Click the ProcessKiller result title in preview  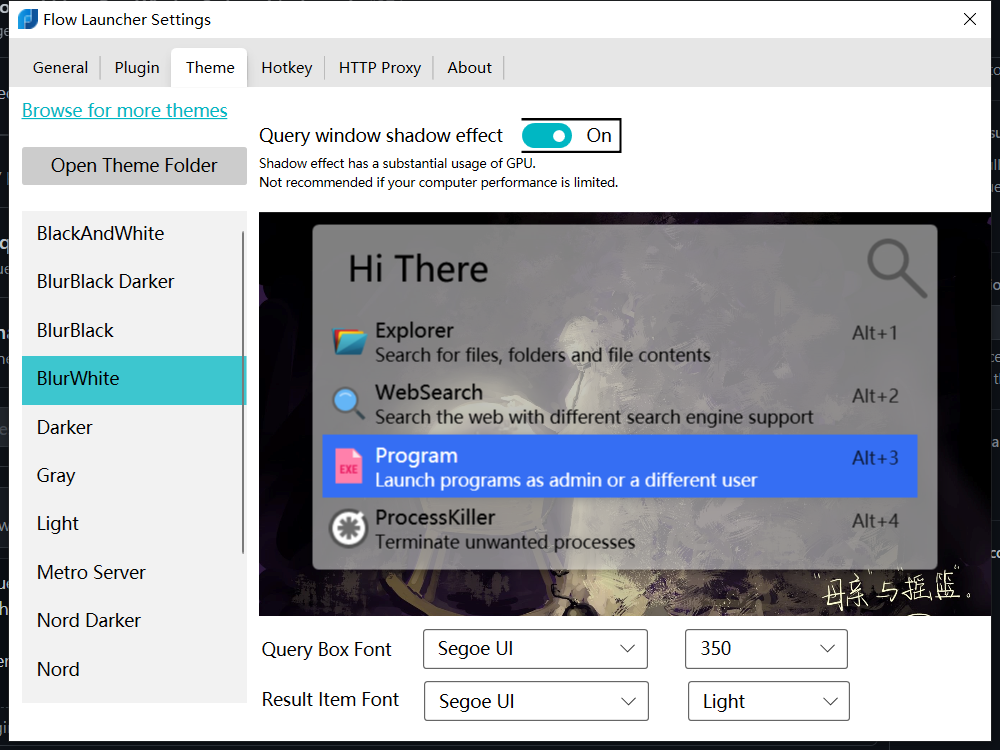tap(435, 517)
